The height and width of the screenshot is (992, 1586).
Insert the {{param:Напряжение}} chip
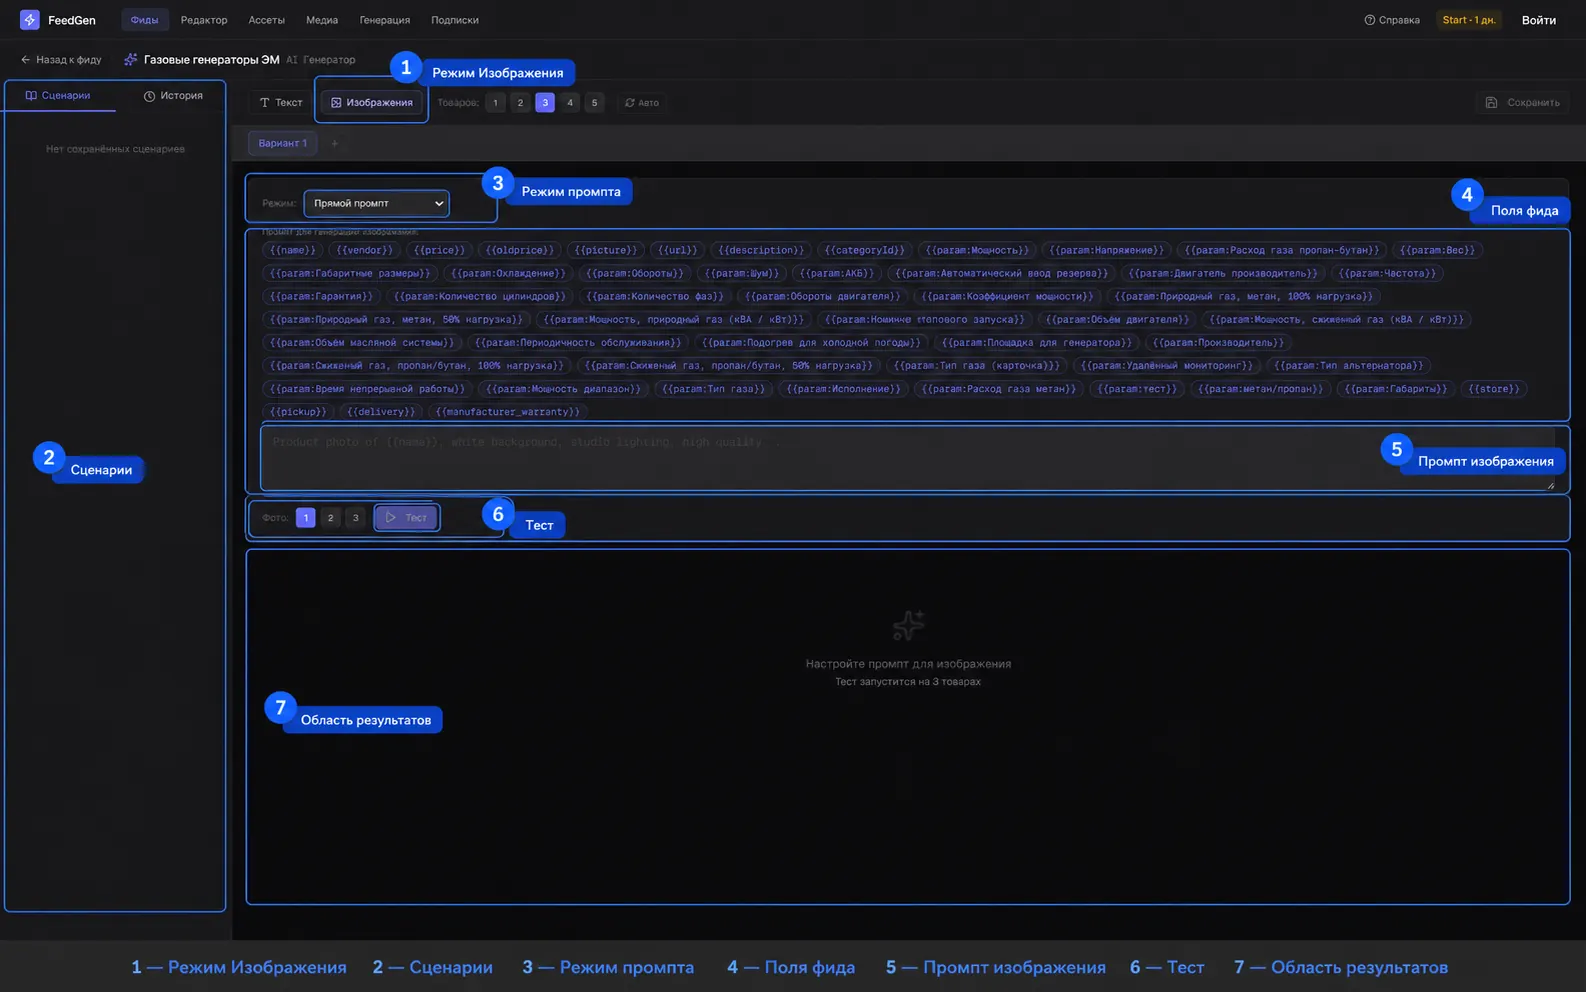coord(1106,250)
